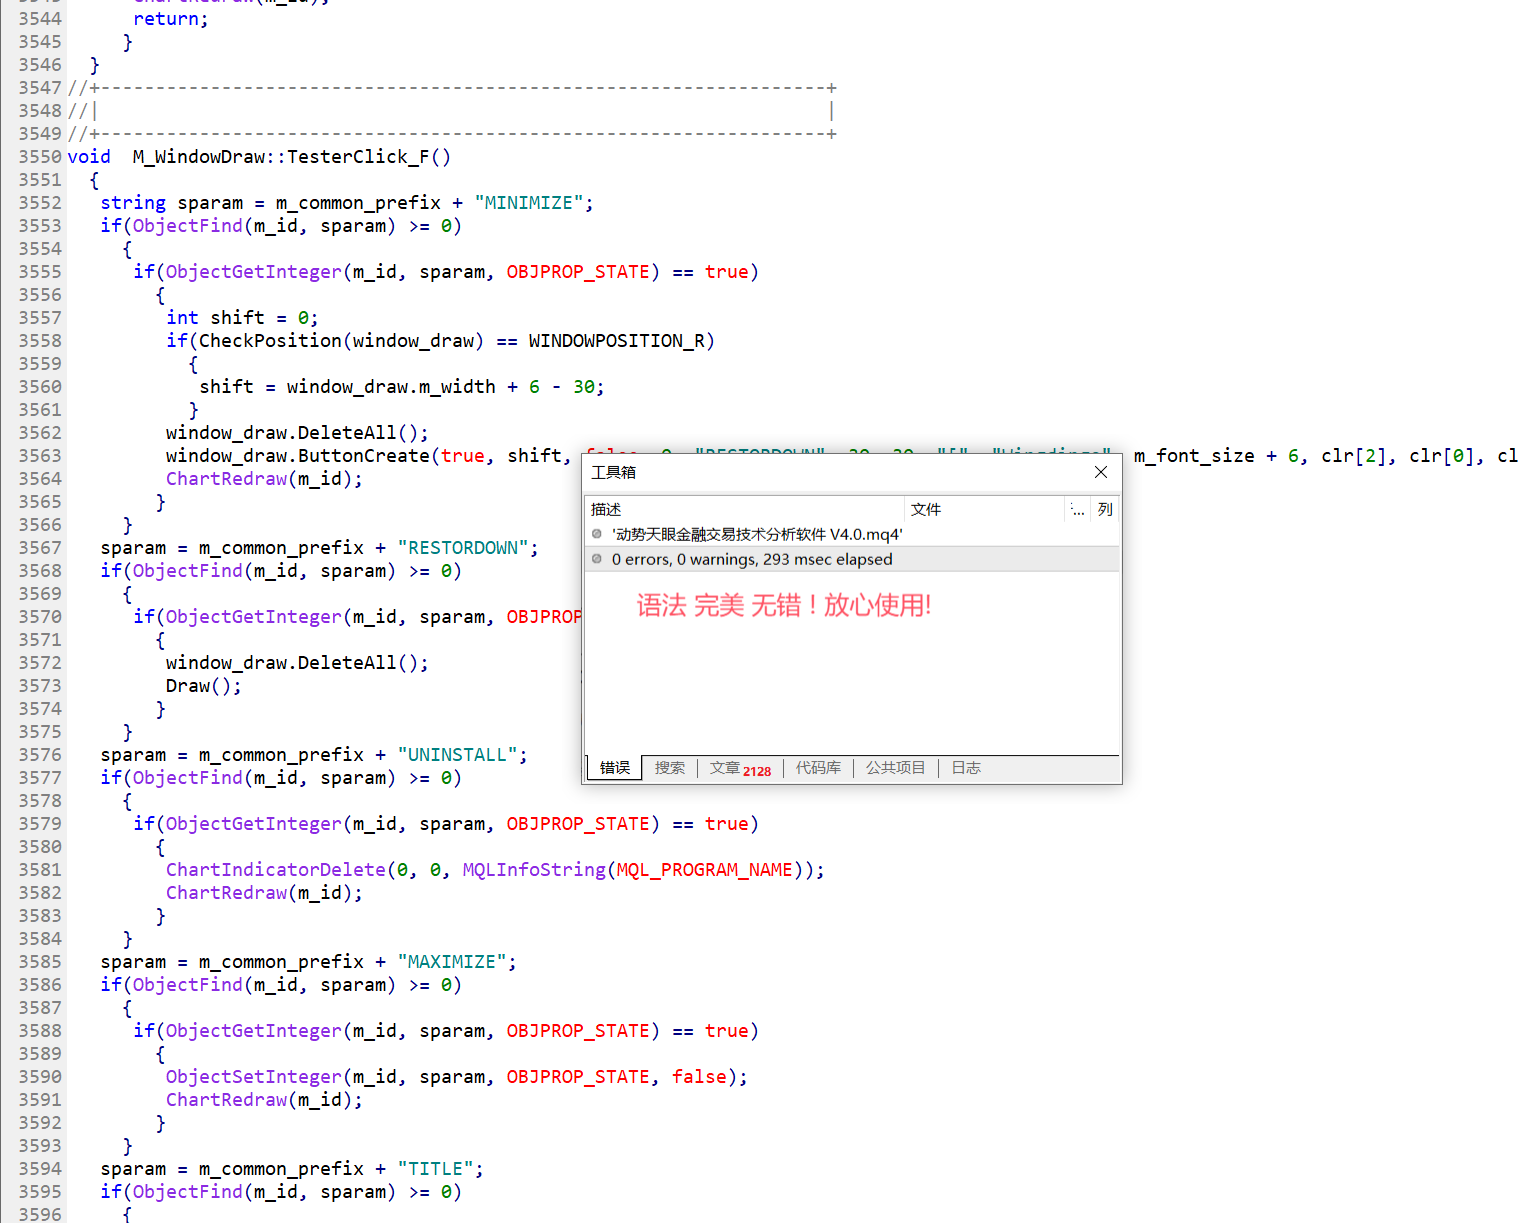
Task: Open the 文章 tab showing 2128
Action: click(740, 768)
